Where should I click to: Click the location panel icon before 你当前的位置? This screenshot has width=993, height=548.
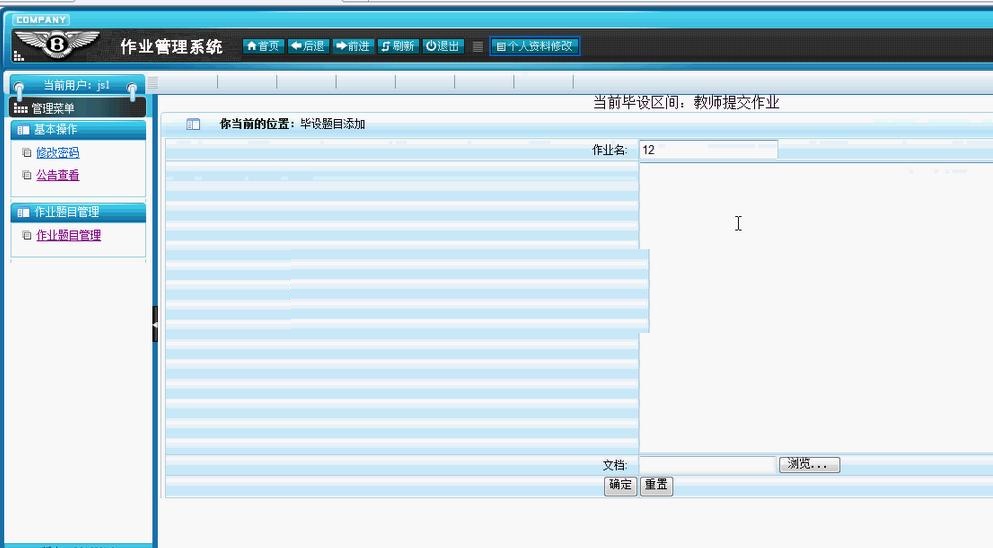click(x=193, y=124)
